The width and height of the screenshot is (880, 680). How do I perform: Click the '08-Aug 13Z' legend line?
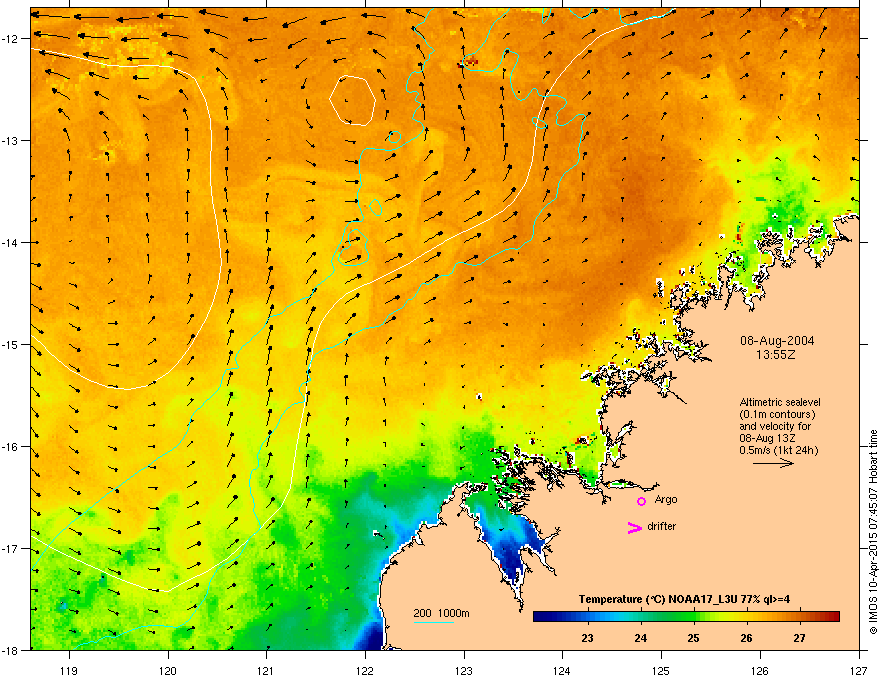pyautogui.click(x=767, y=438)
